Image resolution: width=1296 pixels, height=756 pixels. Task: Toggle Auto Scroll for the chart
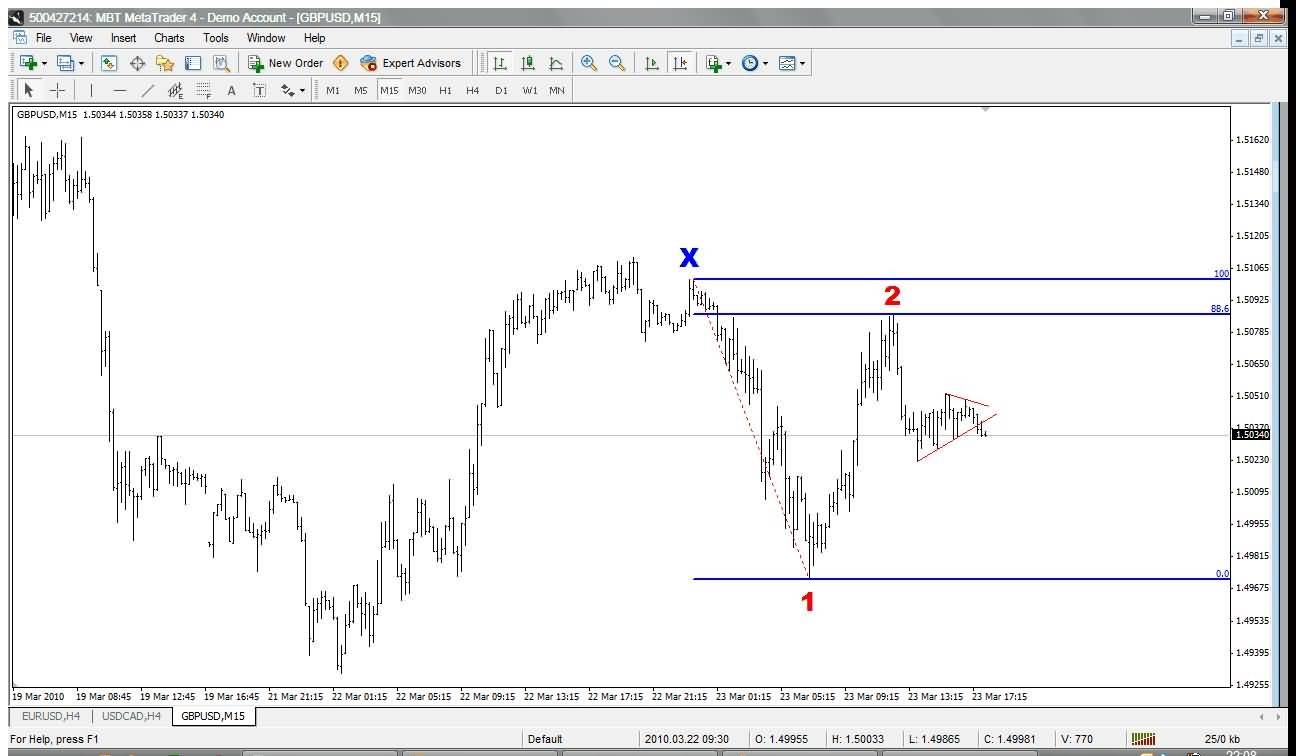pos(650,63)
